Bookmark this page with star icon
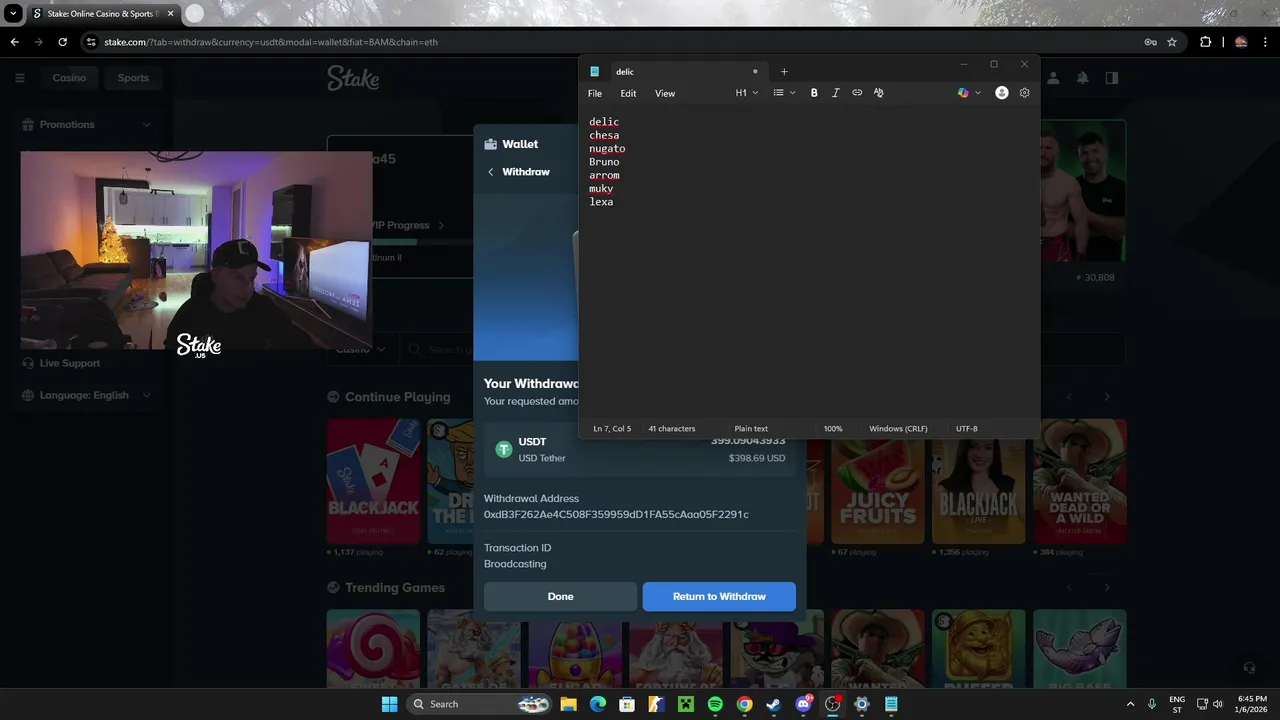Screen dimensions: 1280x720 (x=1172, y=42)
